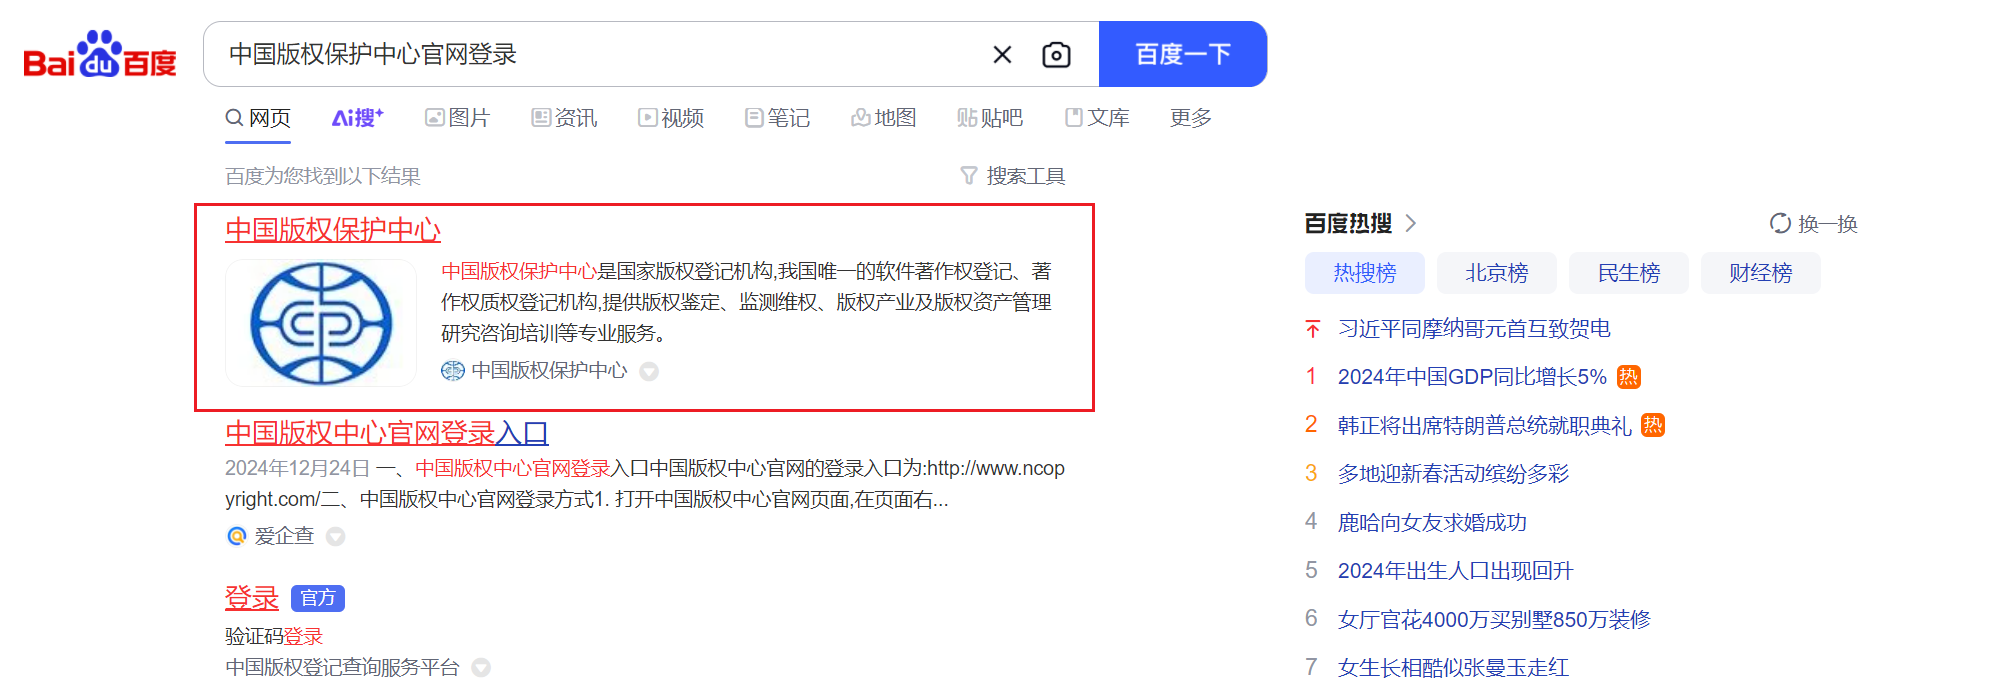Click the small globe favicon before 中国版权保护中心
The width and height of the screenshot is (2003, 695).
pos(453,371)
